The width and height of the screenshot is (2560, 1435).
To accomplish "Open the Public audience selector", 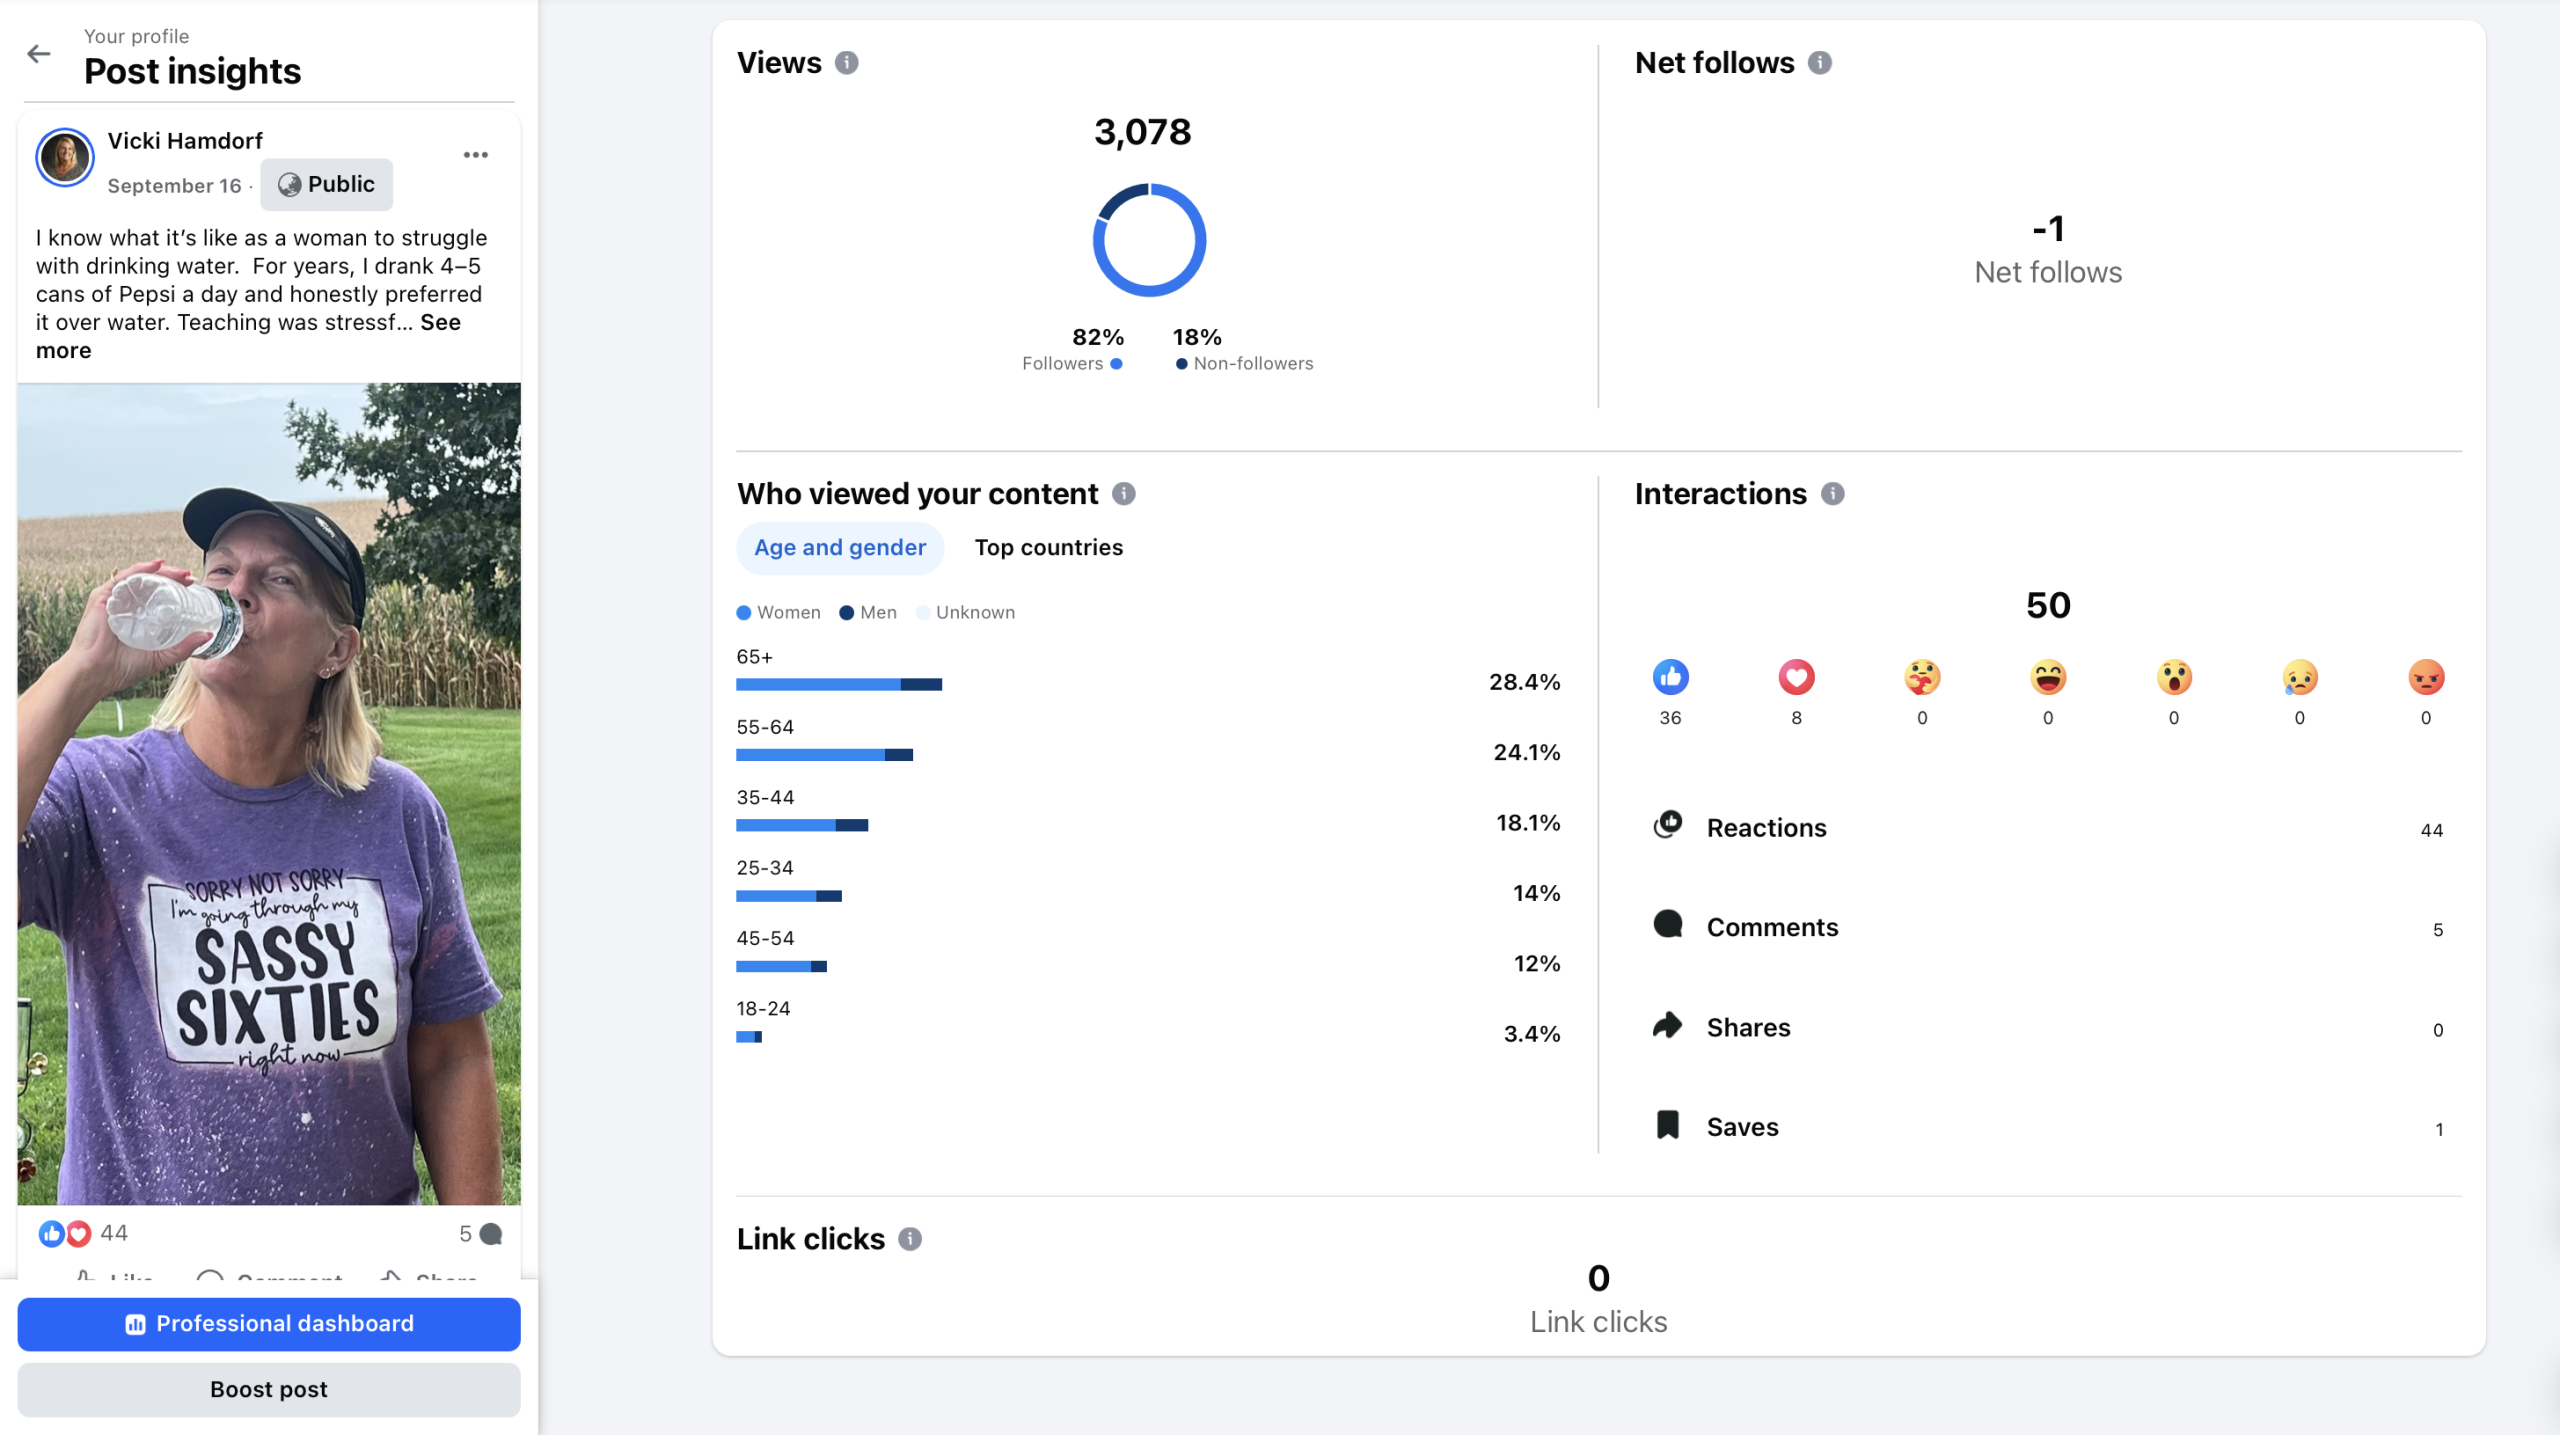I will click(x=326, y=185).
